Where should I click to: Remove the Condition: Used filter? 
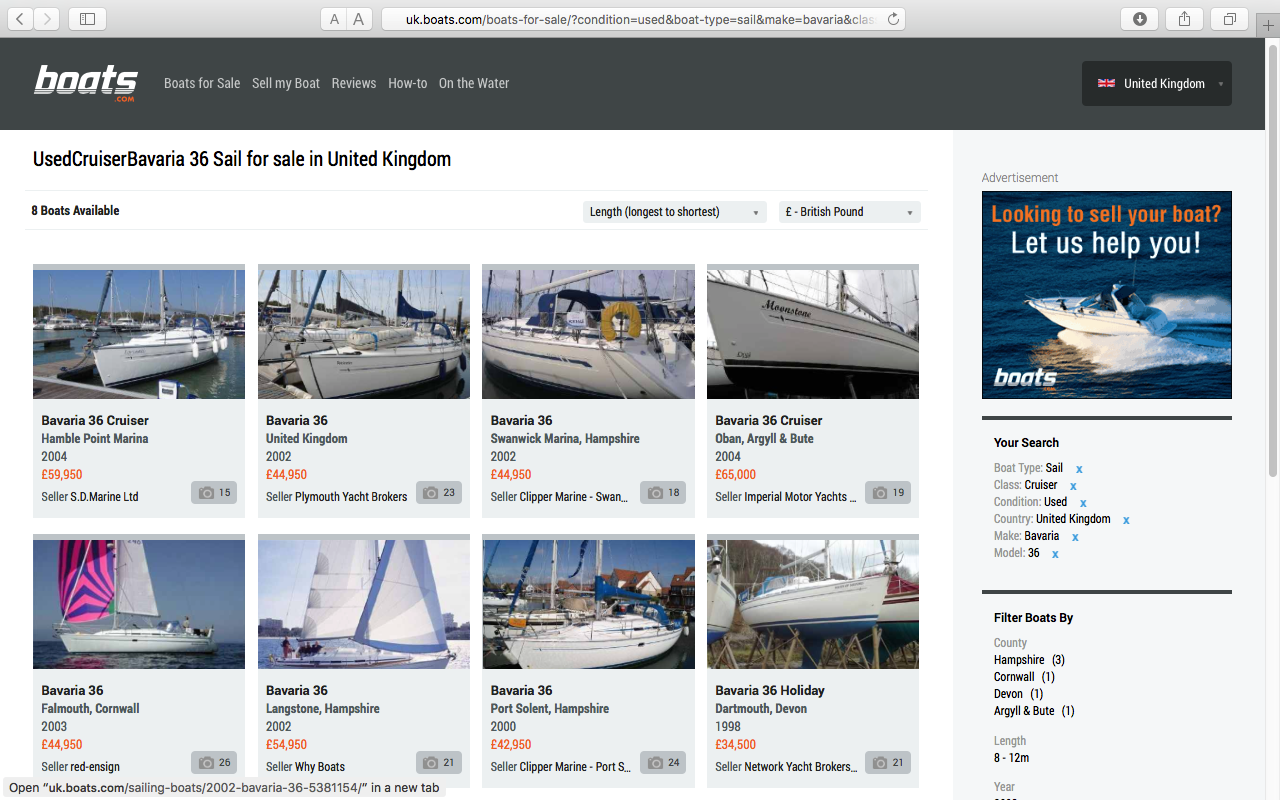(x=1083, y=503)
